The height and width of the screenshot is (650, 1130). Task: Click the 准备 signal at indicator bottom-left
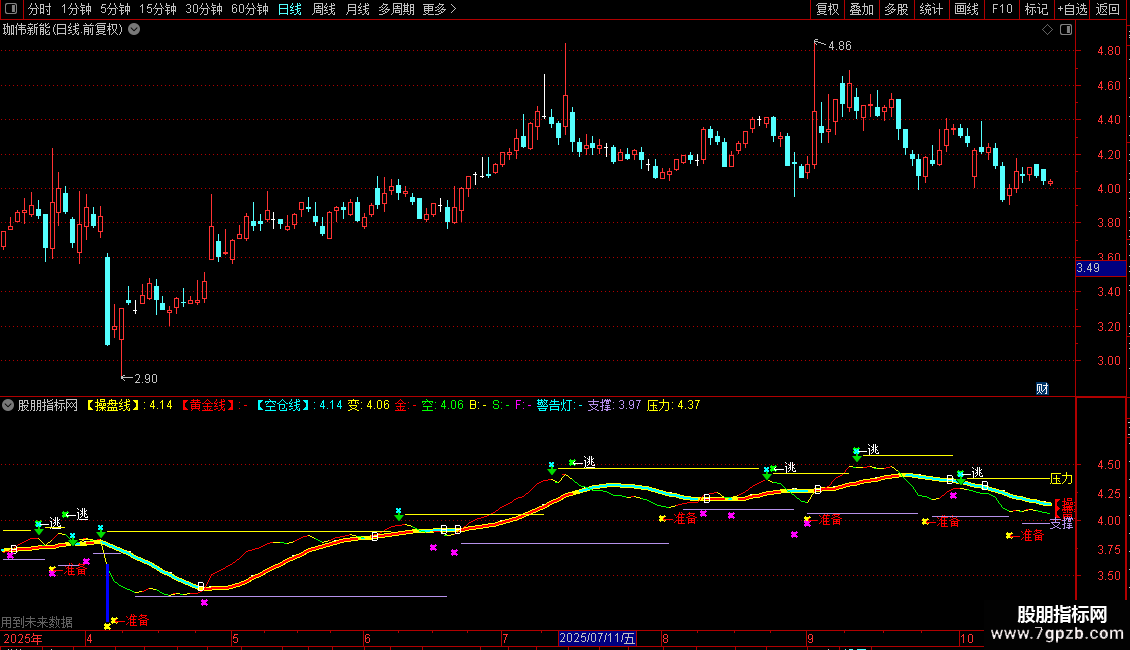pos(137,620)
